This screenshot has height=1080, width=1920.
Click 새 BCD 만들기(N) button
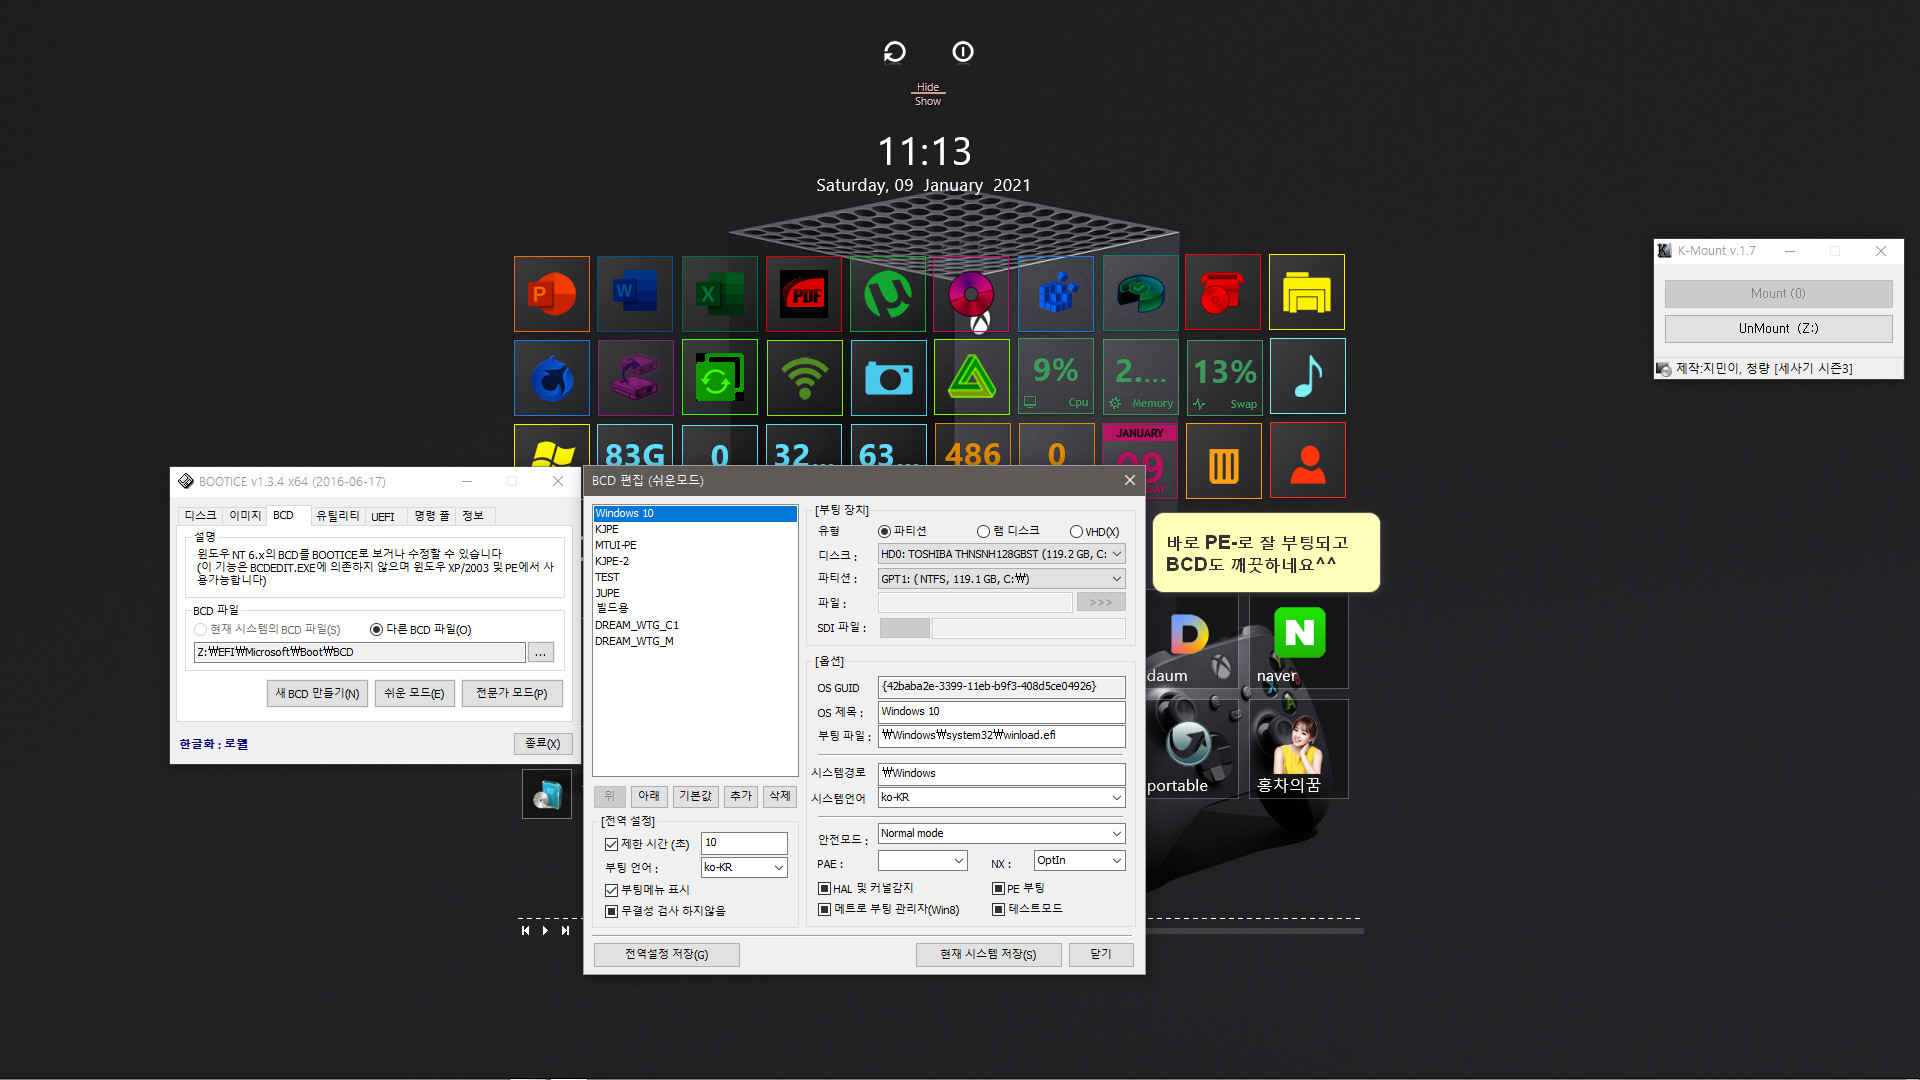coord(317,693)
